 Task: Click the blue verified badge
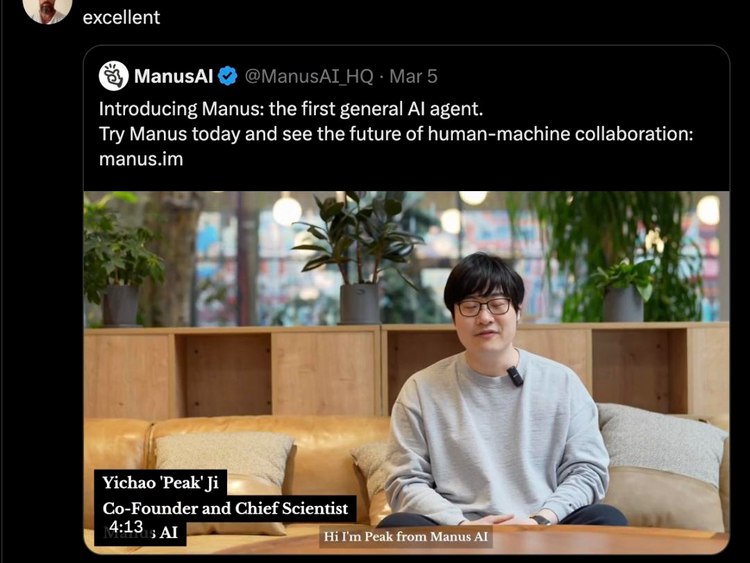coord(228,76)
